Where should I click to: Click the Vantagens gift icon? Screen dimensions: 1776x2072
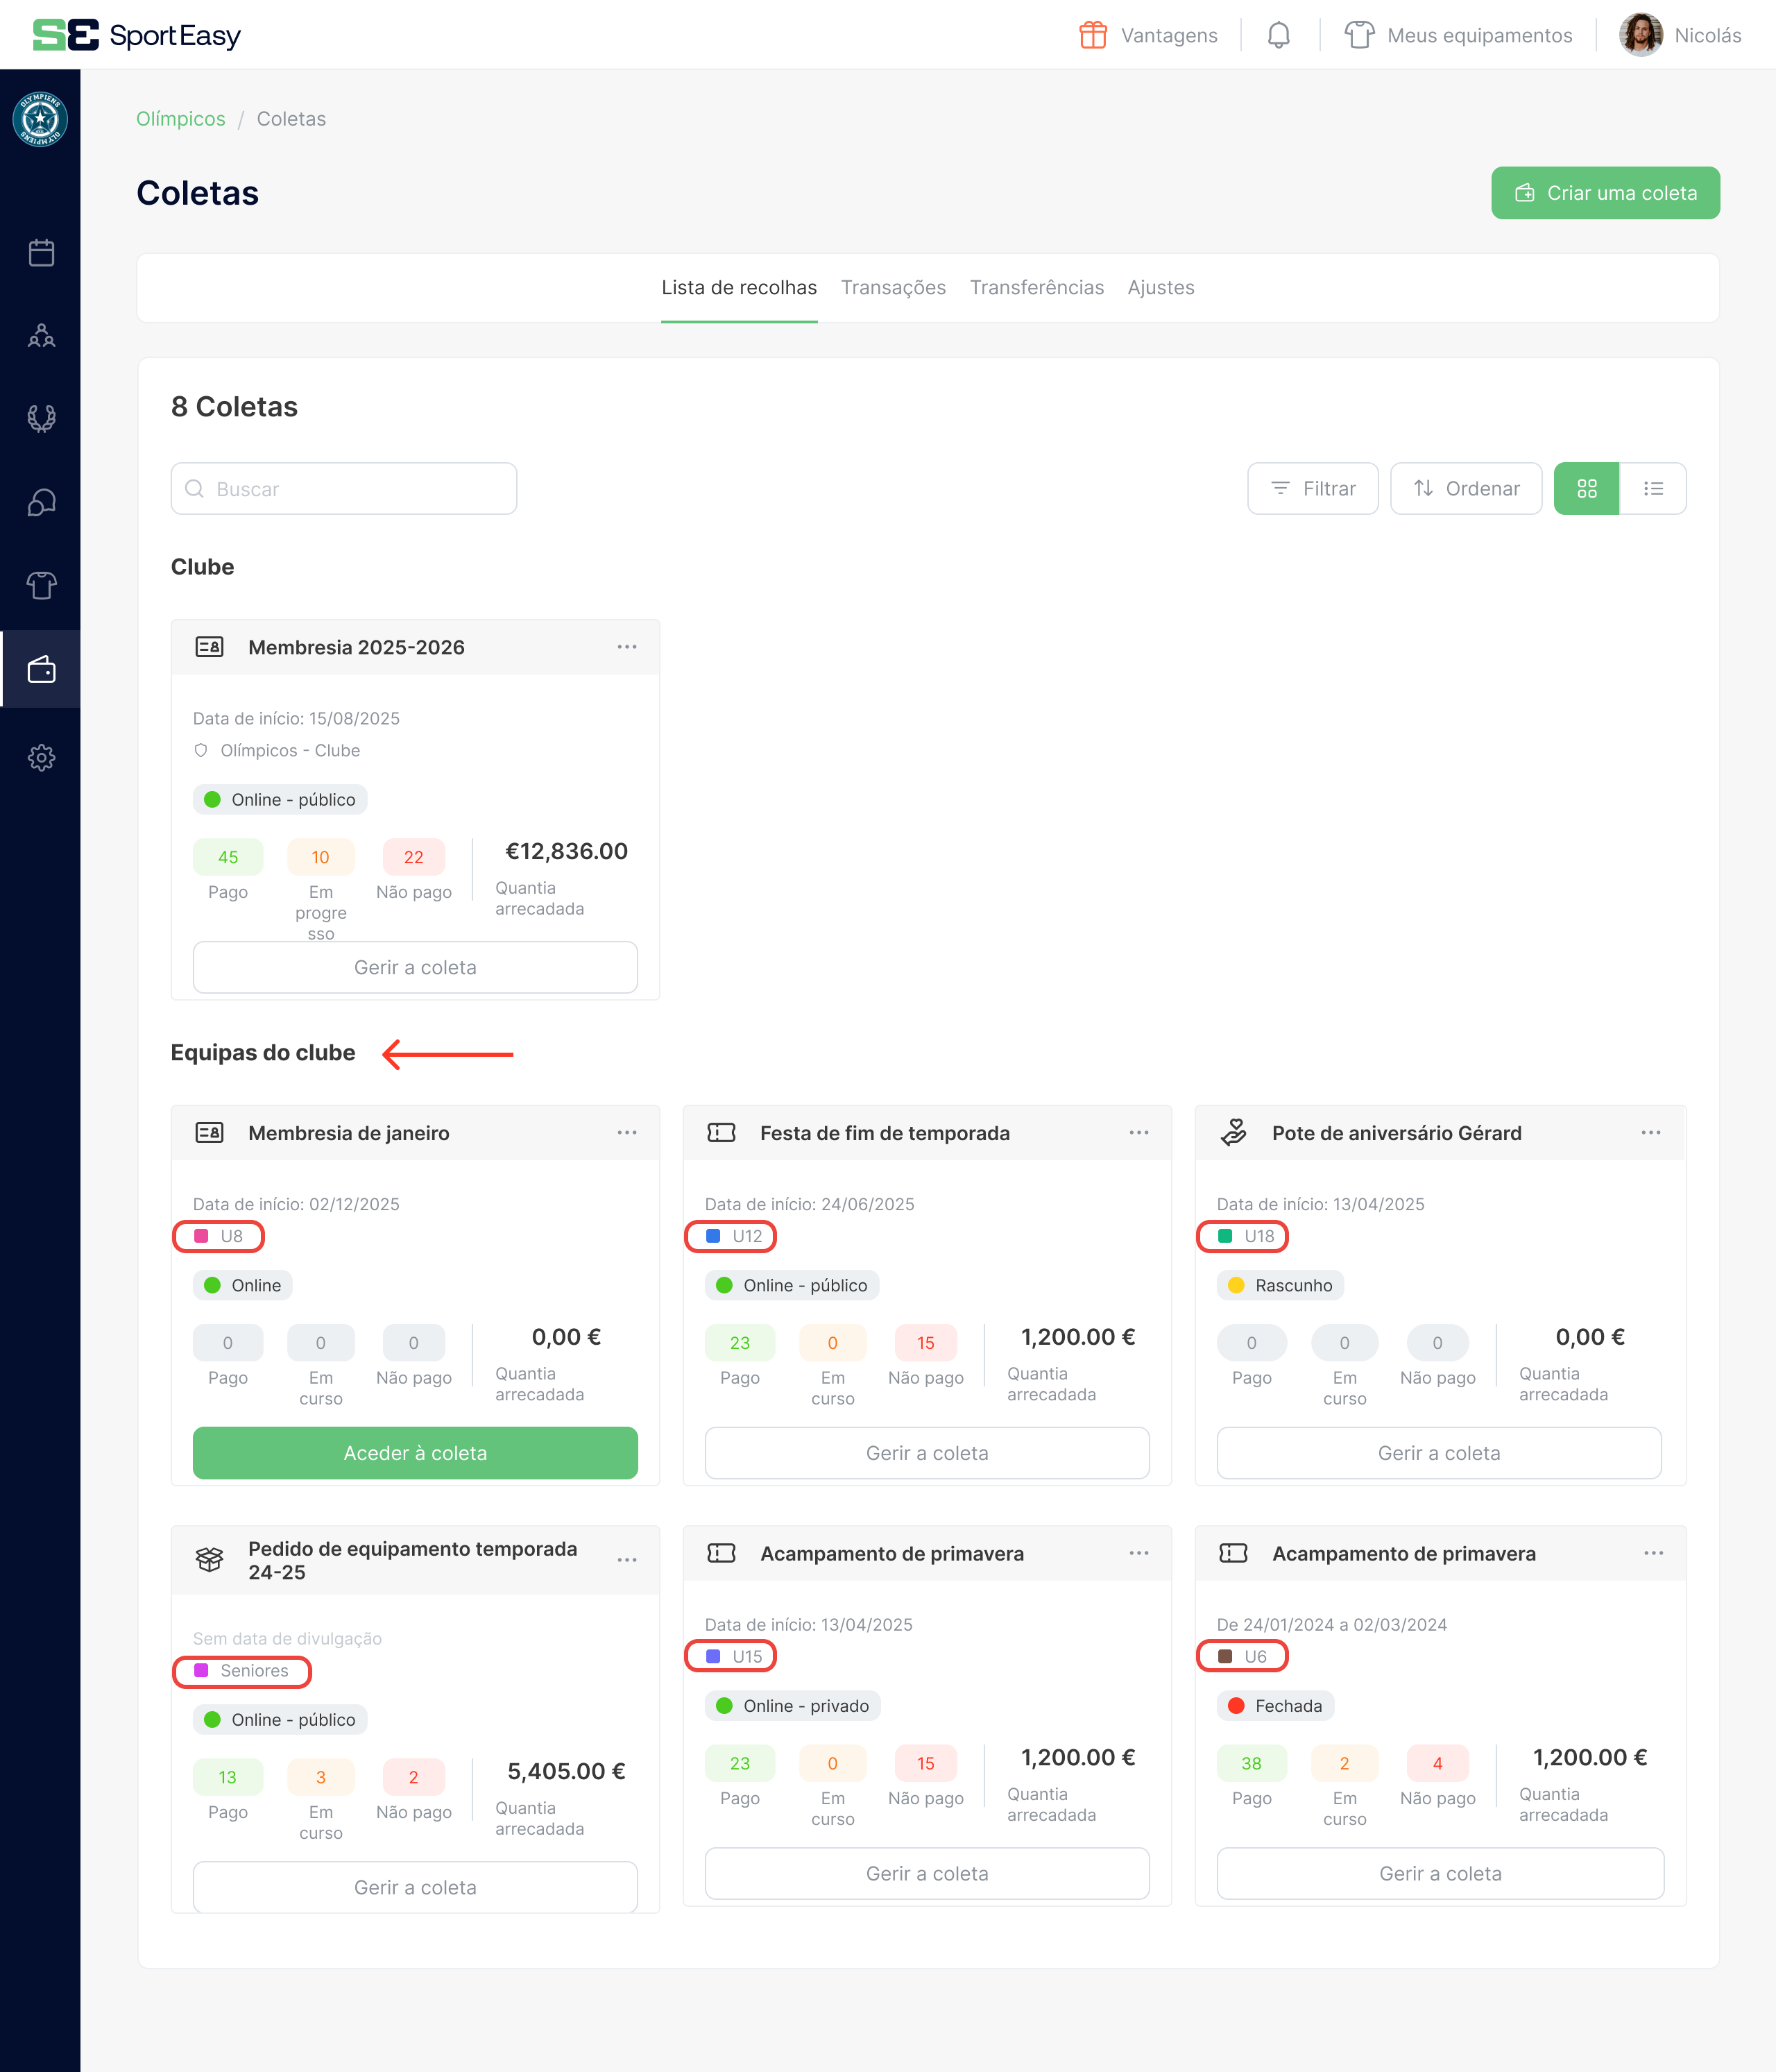(x=1094, y=34)
